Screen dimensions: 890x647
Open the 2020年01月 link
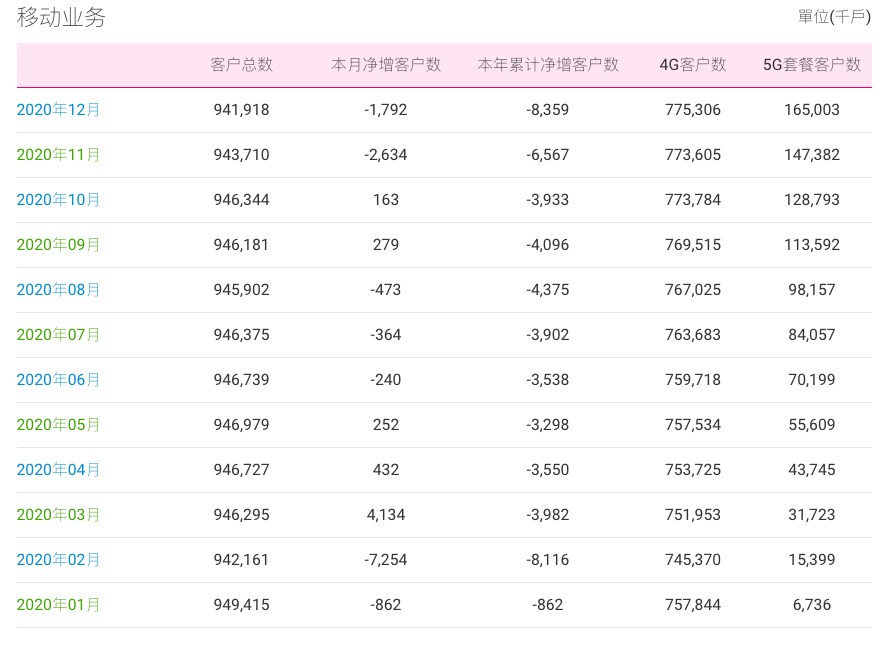pyautogui.click(x=58, y=605)
